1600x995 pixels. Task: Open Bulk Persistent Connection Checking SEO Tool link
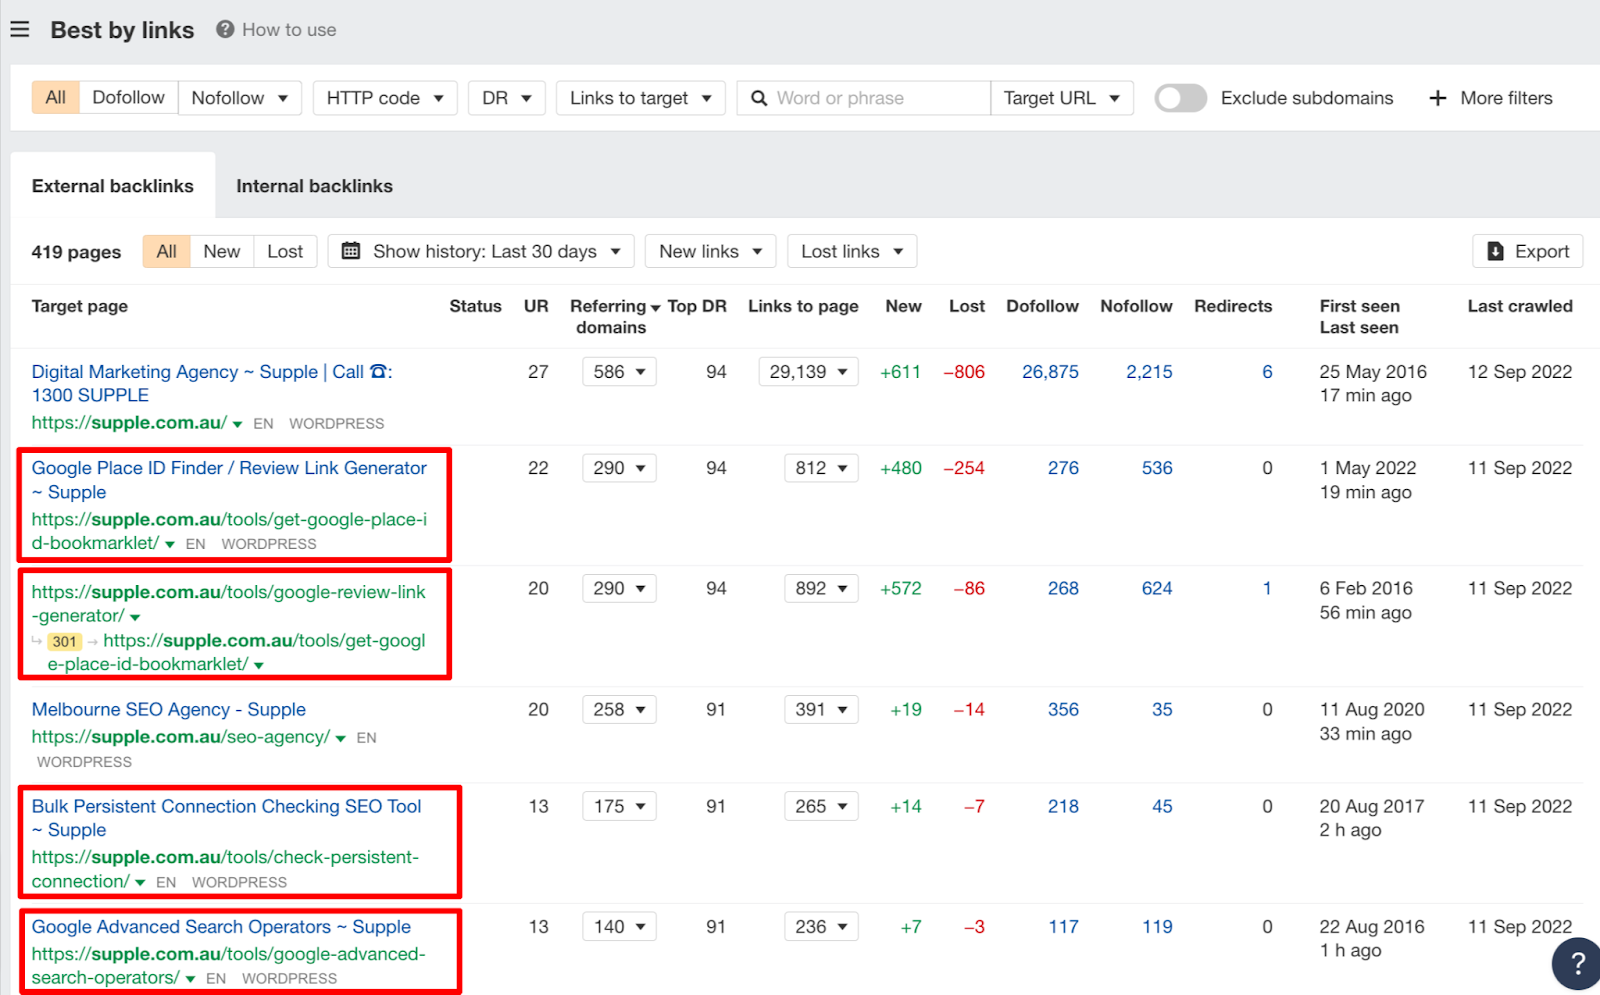(226, 818)
